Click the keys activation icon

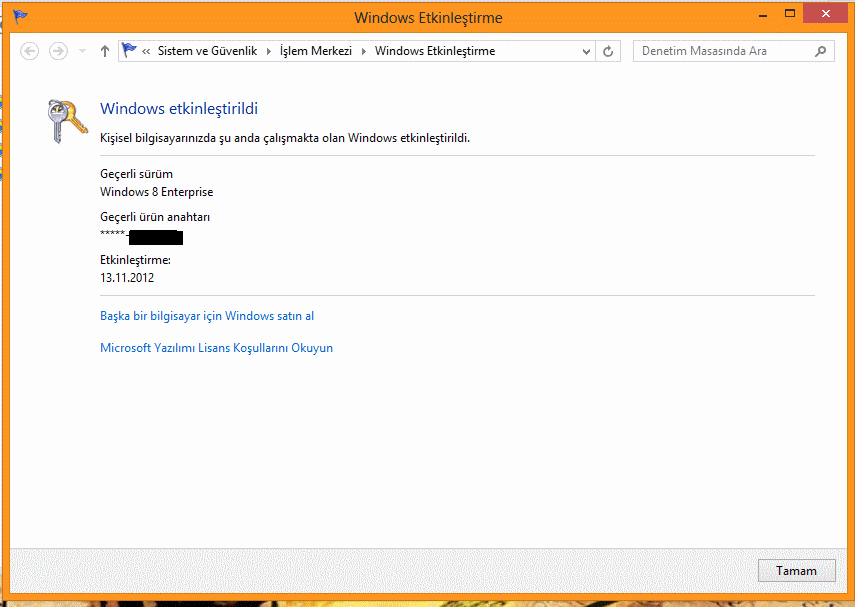coord(67,121)
